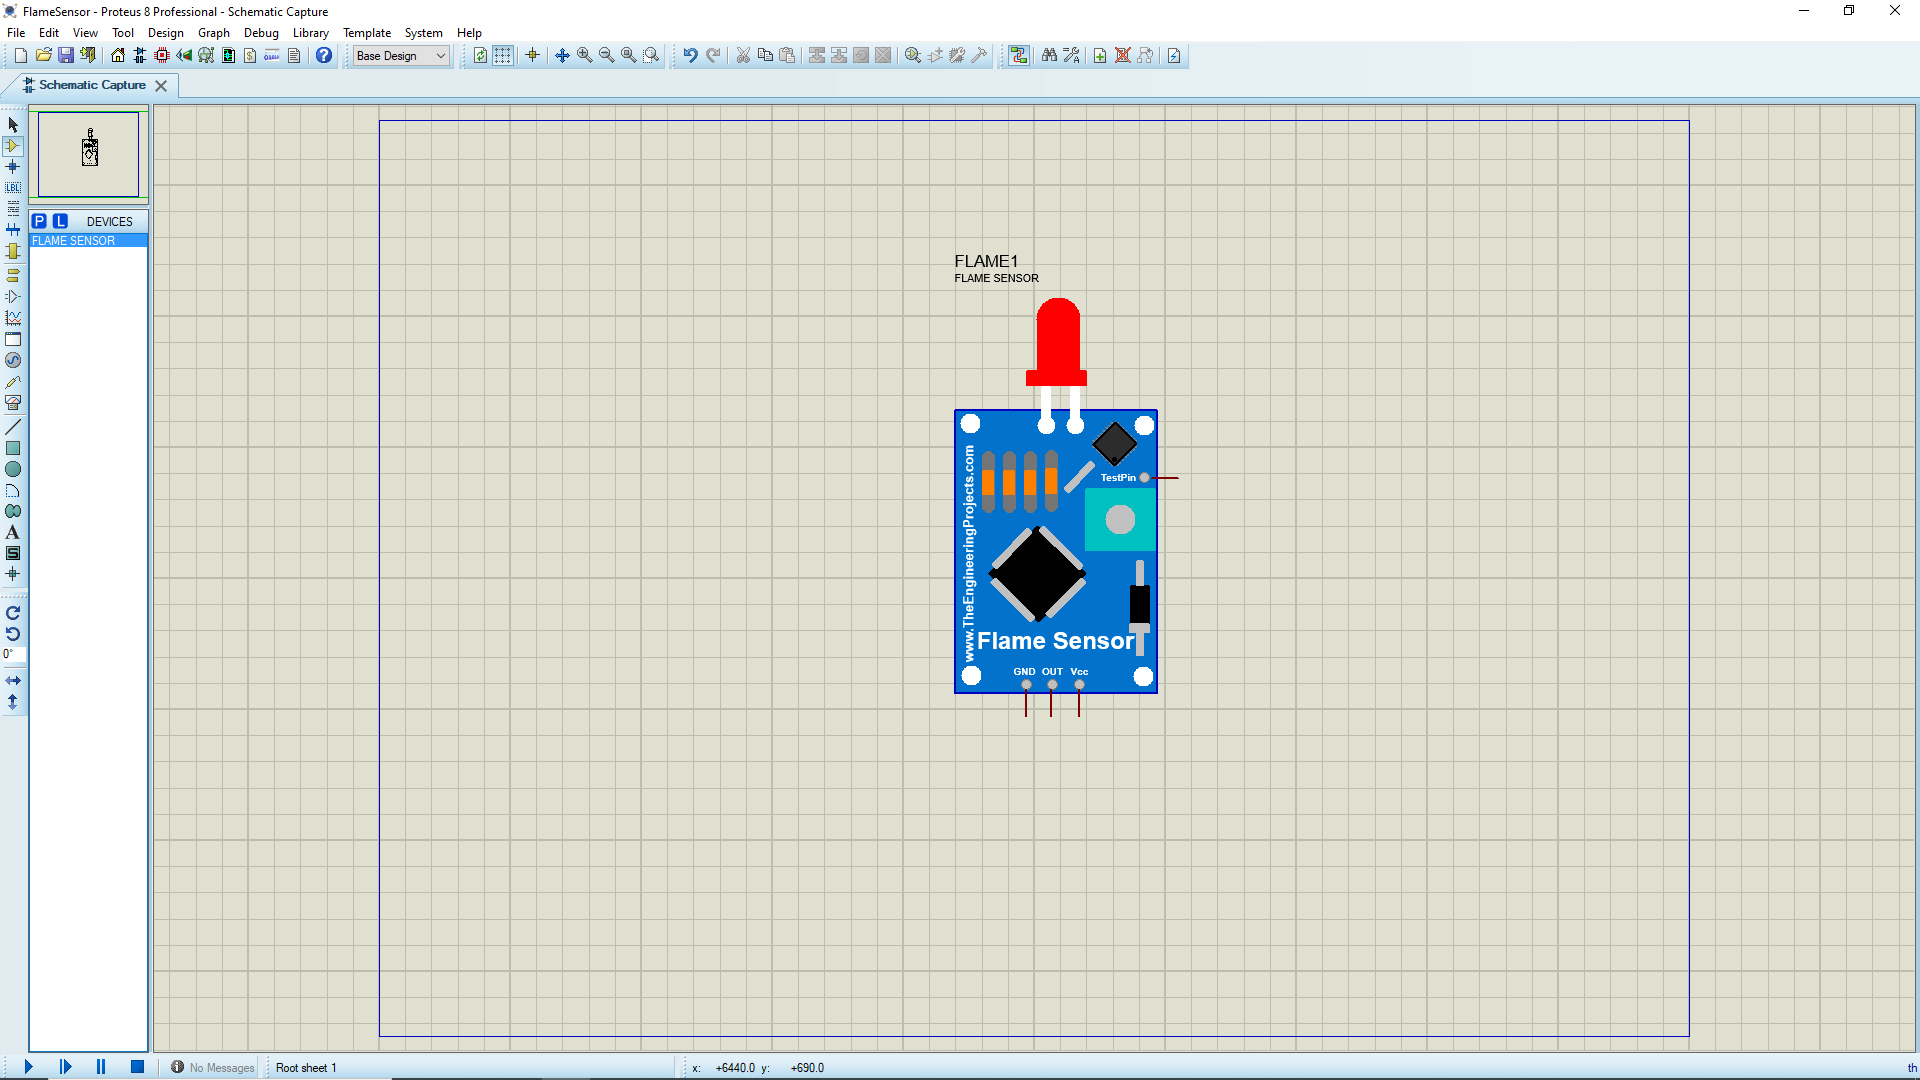
Task: Select the Subcircuit Mode tool
Action: [13, 251]
